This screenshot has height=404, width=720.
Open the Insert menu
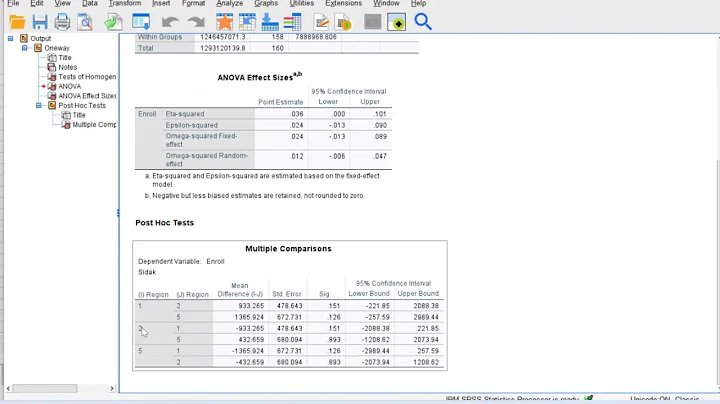[x=161, y=3]
